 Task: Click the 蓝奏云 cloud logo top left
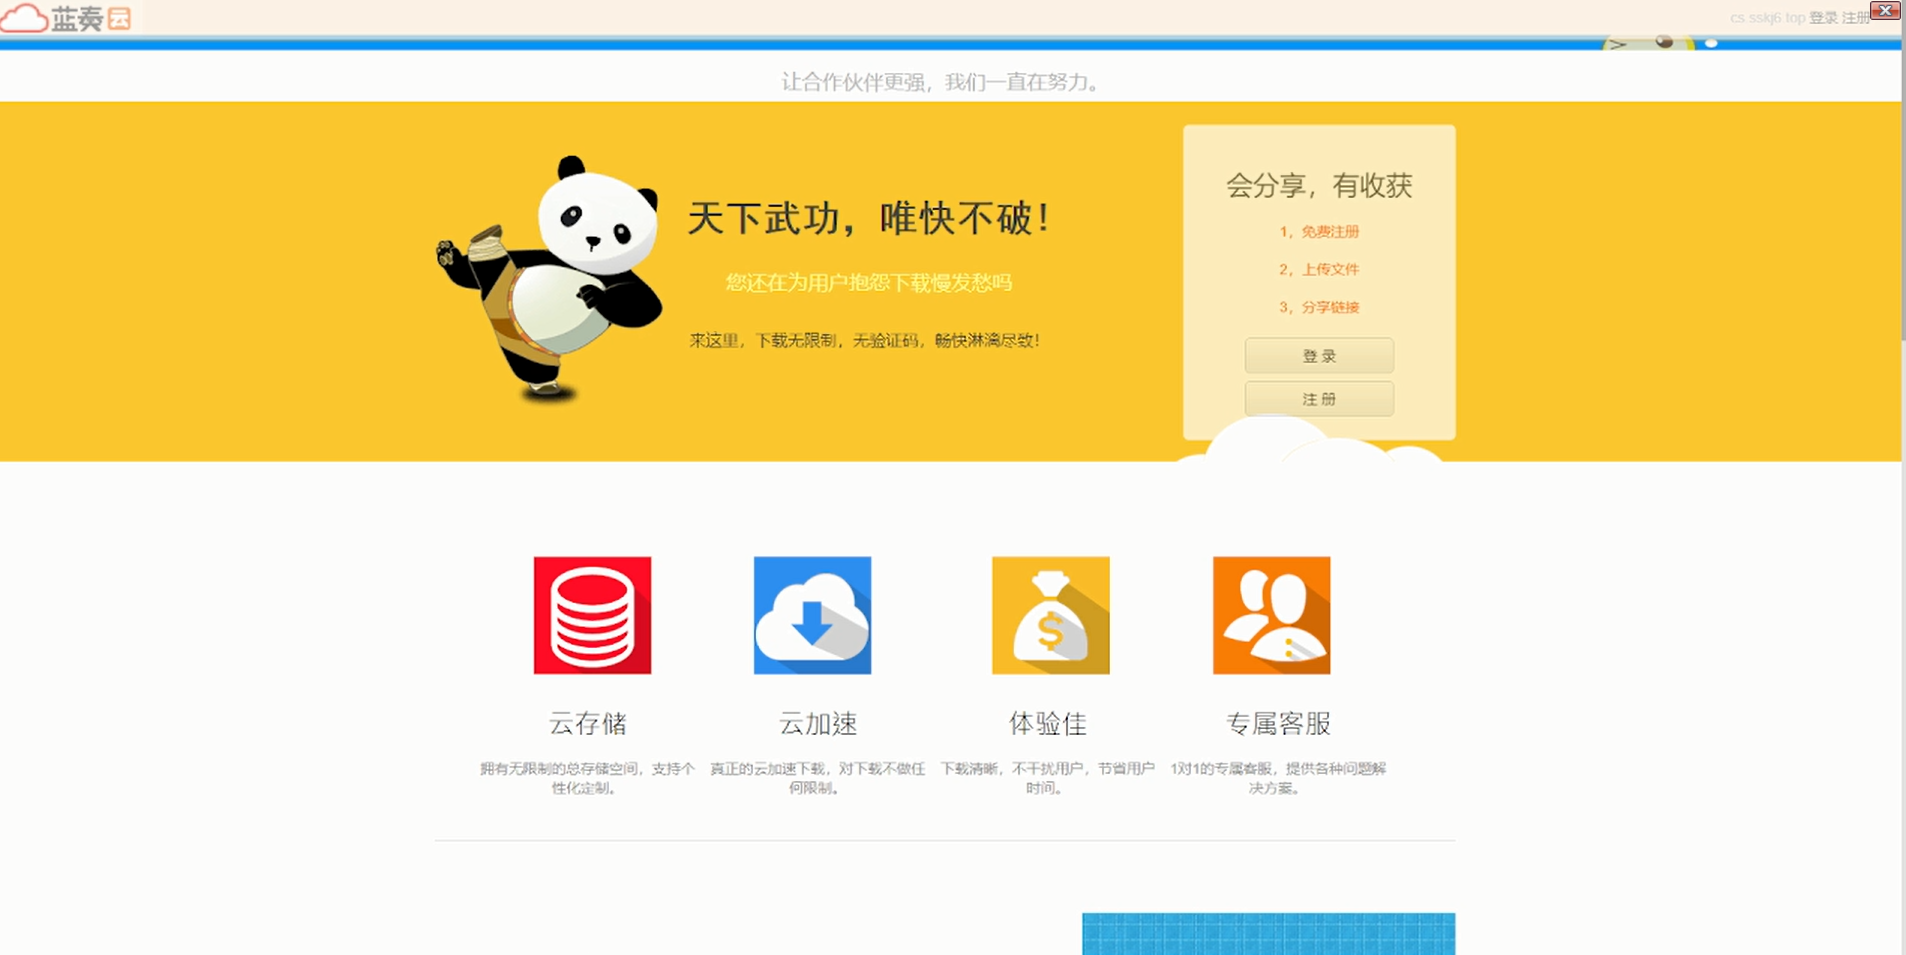[66, 17]
